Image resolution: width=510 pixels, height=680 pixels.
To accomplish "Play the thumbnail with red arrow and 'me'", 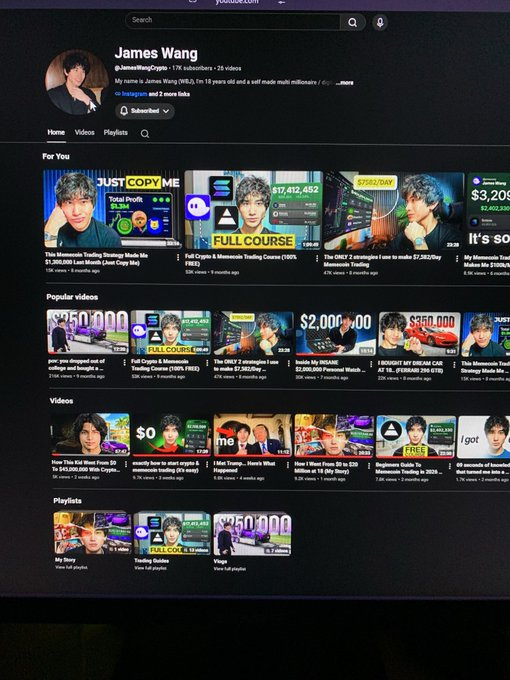I will pyautogui.click(x=252, y=435).
